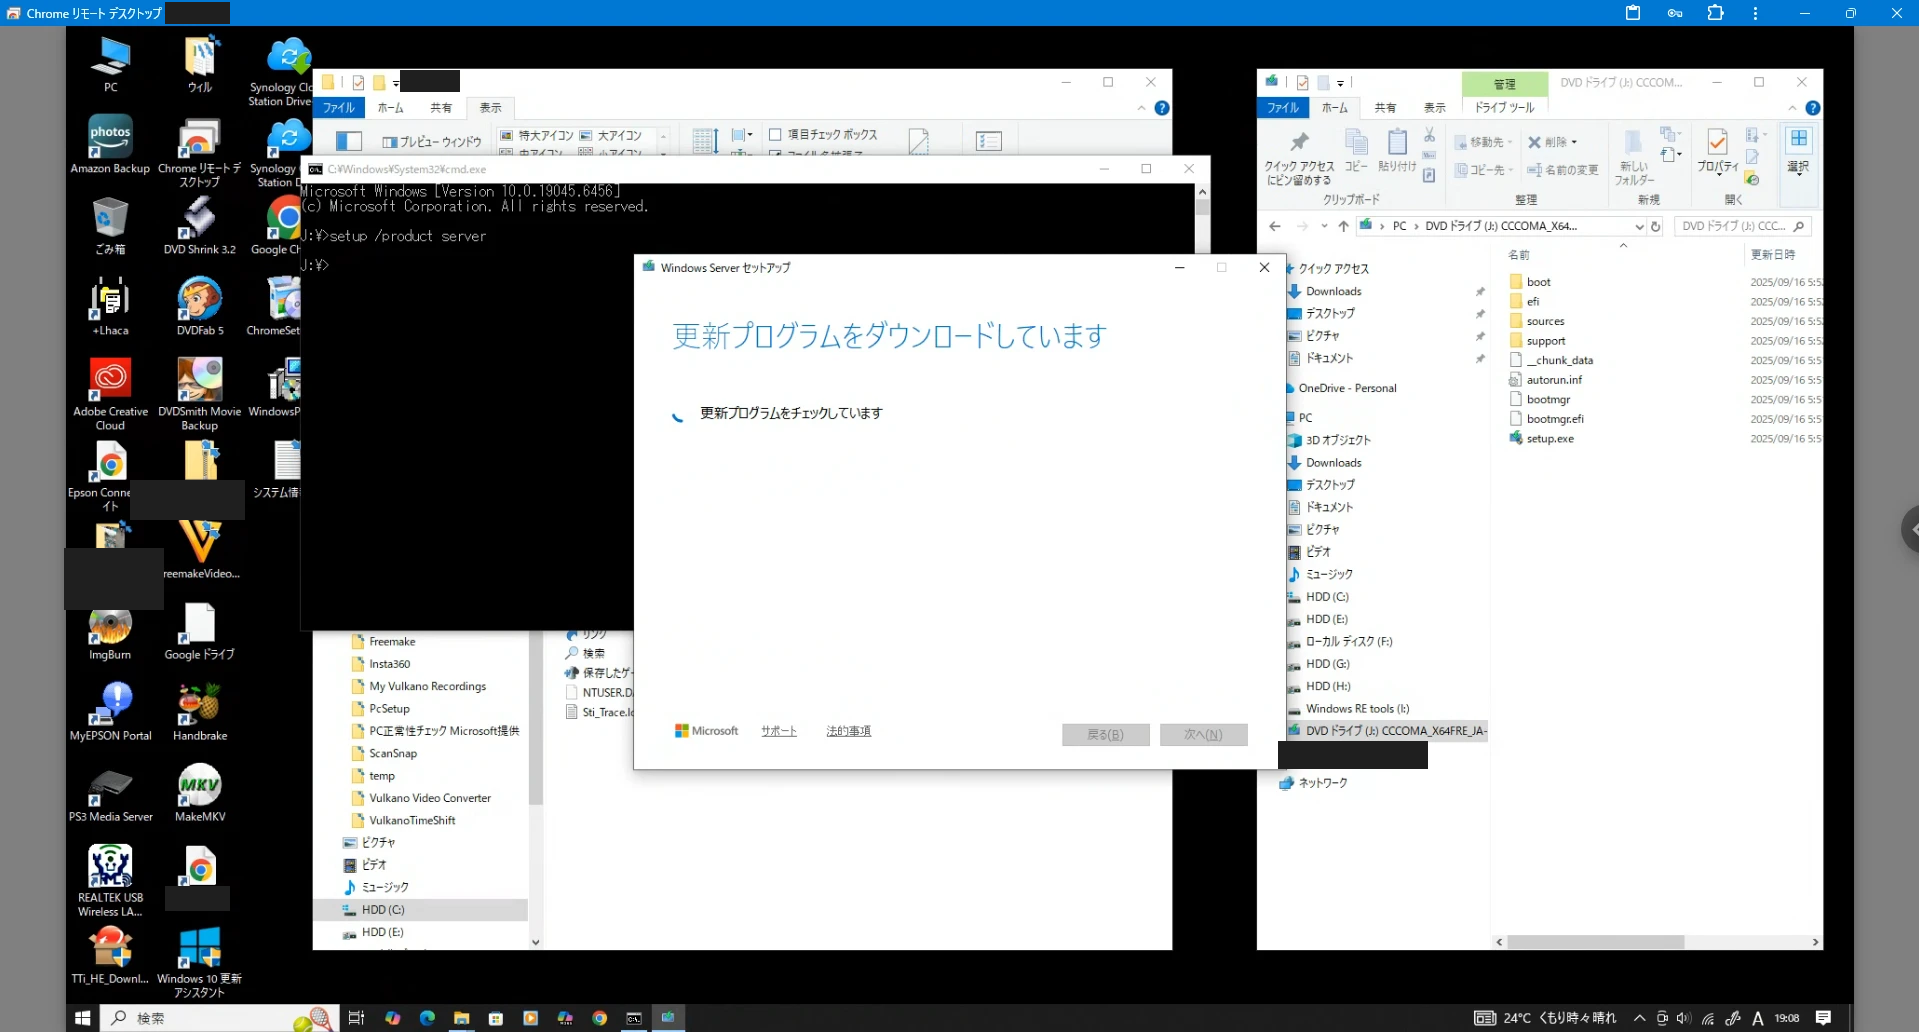
Task: Click the Edge icon on the taskbar
Action: 427,1018
